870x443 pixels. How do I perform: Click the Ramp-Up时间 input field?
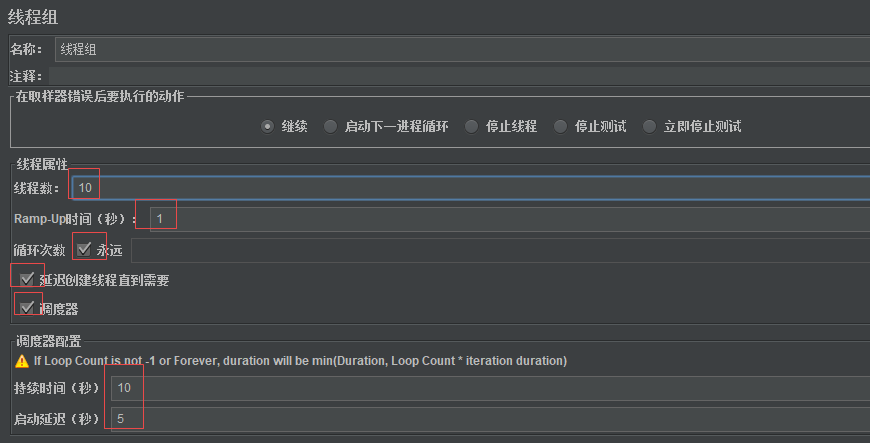tap(510, 219)
